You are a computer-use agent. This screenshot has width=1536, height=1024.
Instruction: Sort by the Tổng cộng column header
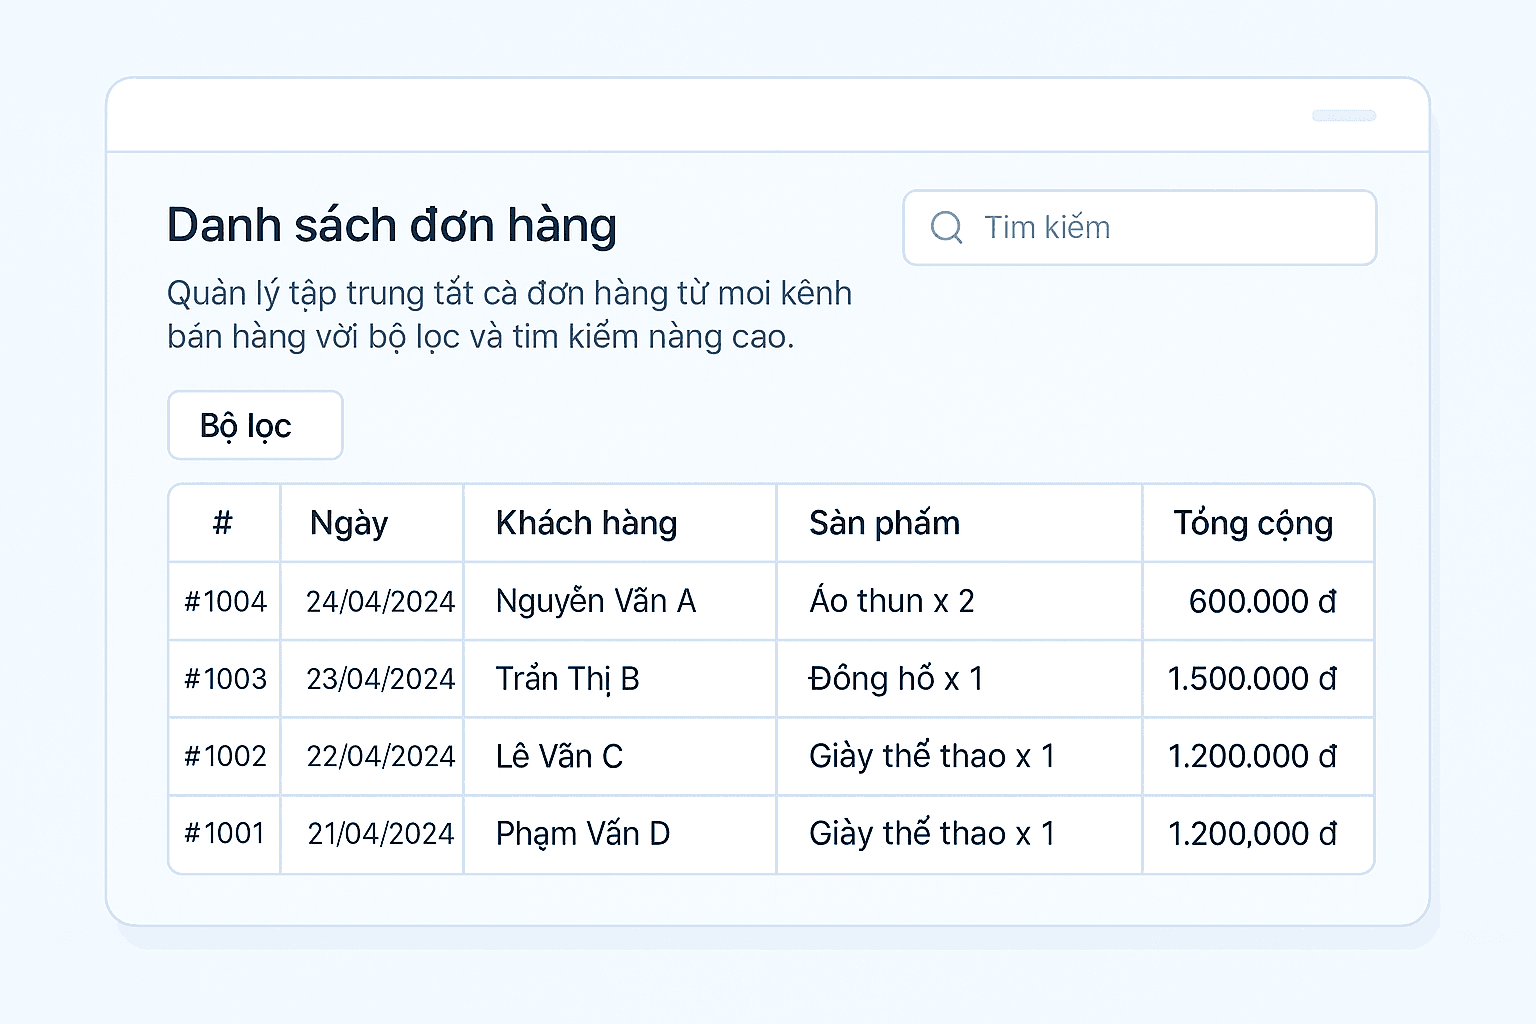tap(1253, 523)
